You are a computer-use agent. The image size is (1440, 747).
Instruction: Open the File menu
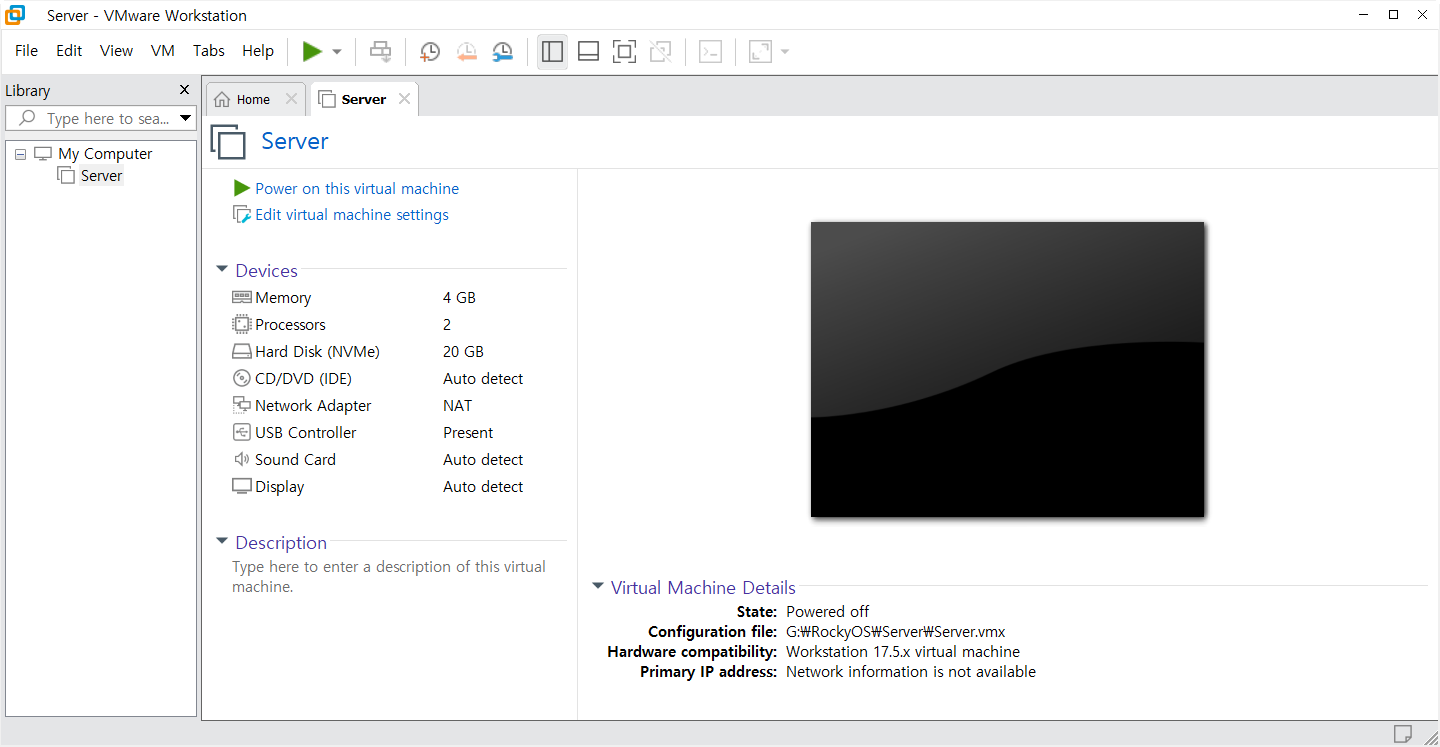[x=26, y=51]
